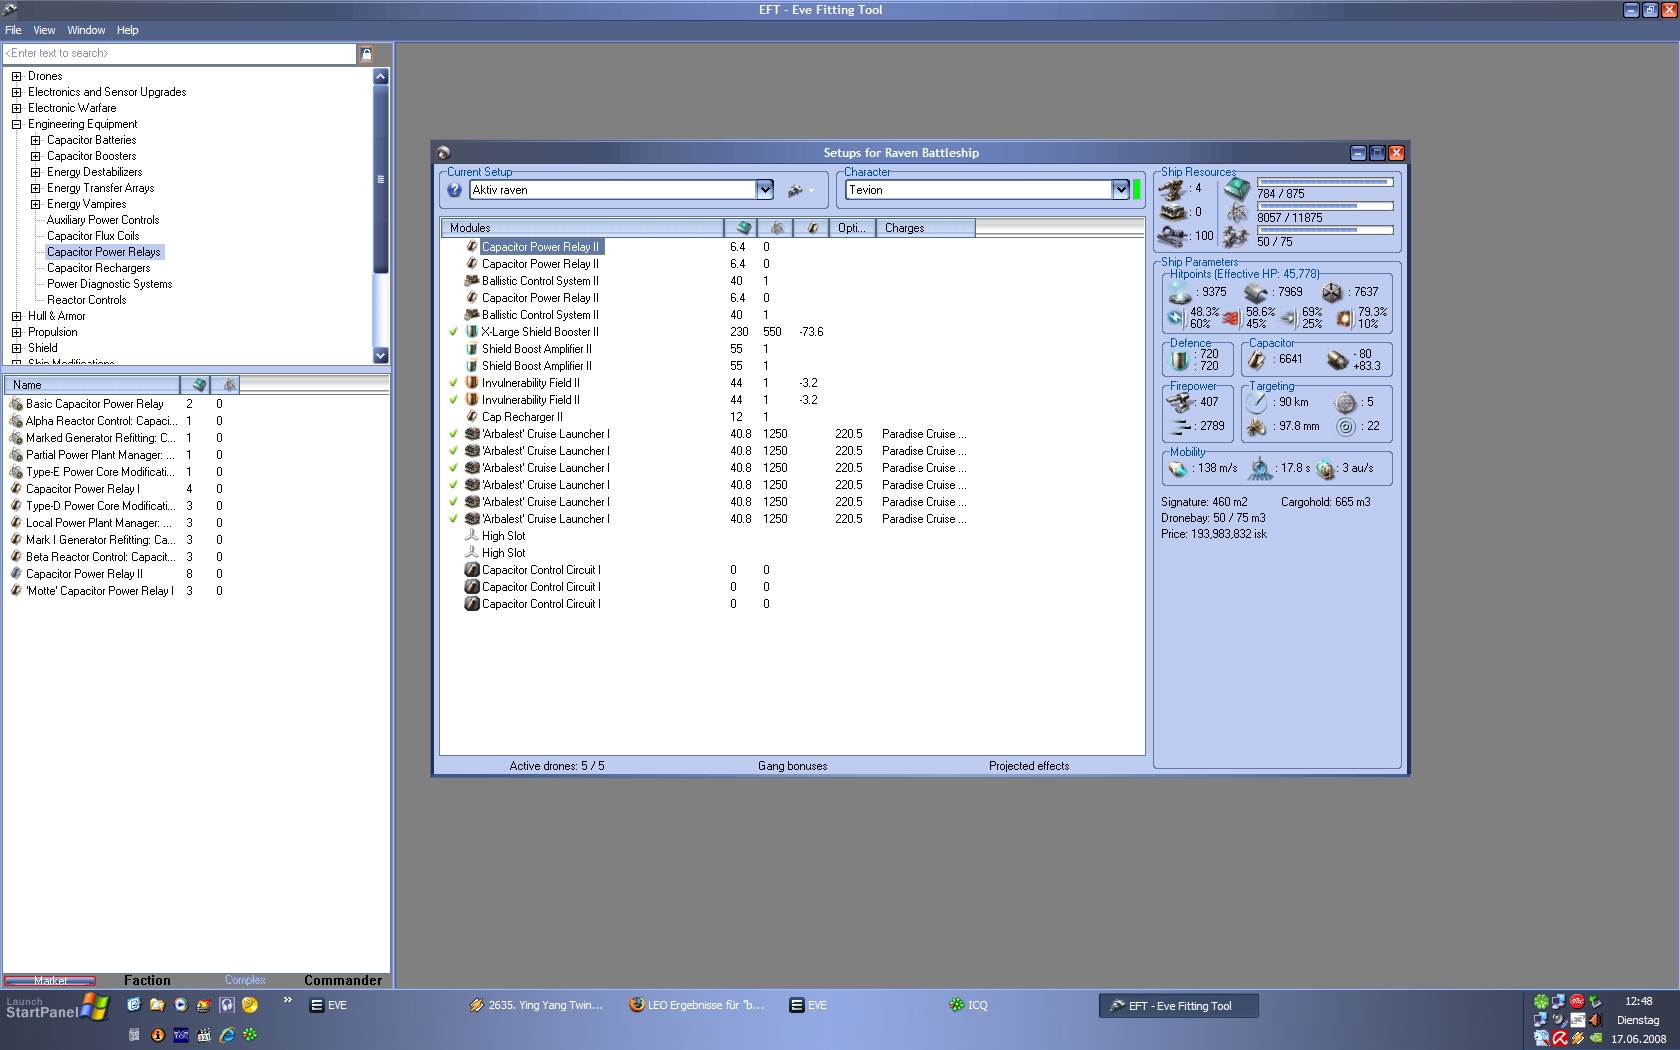Click the powergrid usage bar showing 8057 / 11875
Viewport: 1680px width, 1050px height.
point(1325,206)
